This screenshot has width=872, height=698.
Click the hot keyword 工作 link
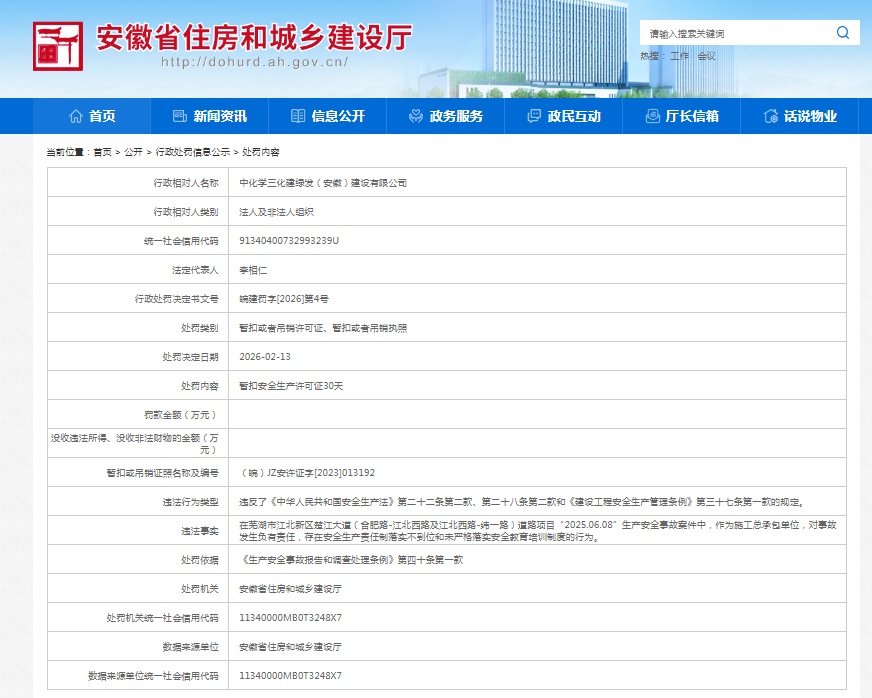point(680,56)
